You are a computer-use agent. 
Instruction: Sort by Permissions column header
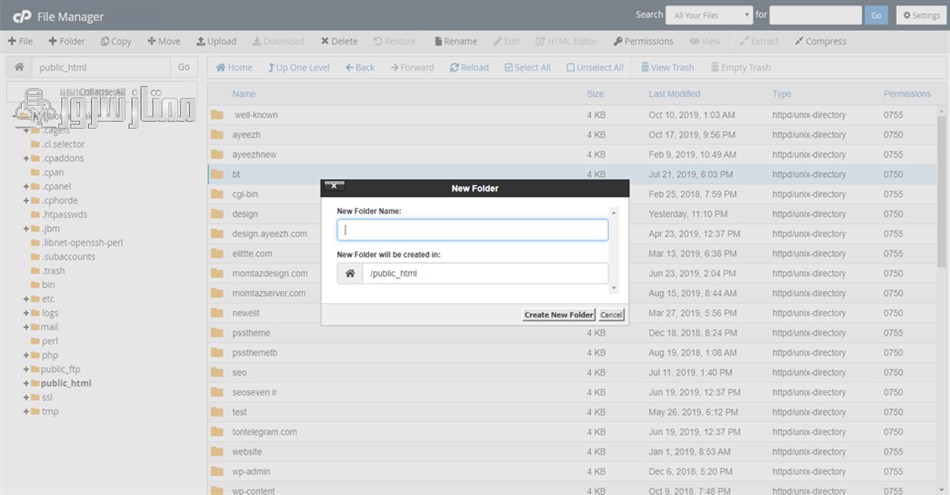(x=906, y=94)
